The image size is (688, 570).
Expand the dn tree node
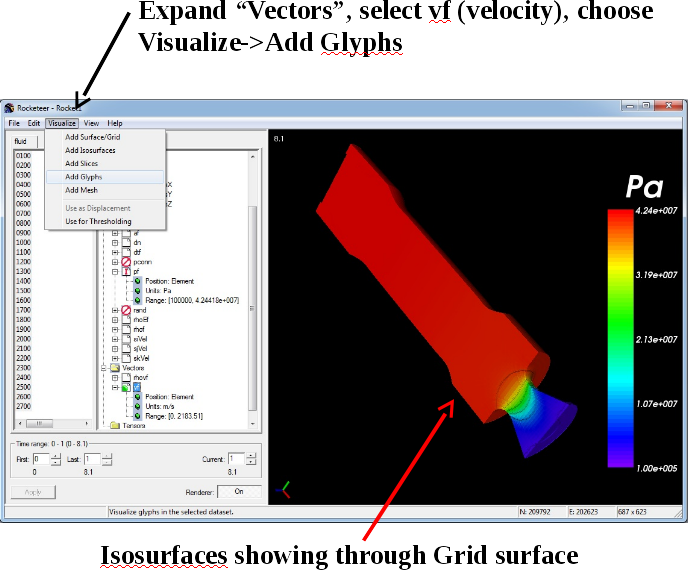click(115, 243)
